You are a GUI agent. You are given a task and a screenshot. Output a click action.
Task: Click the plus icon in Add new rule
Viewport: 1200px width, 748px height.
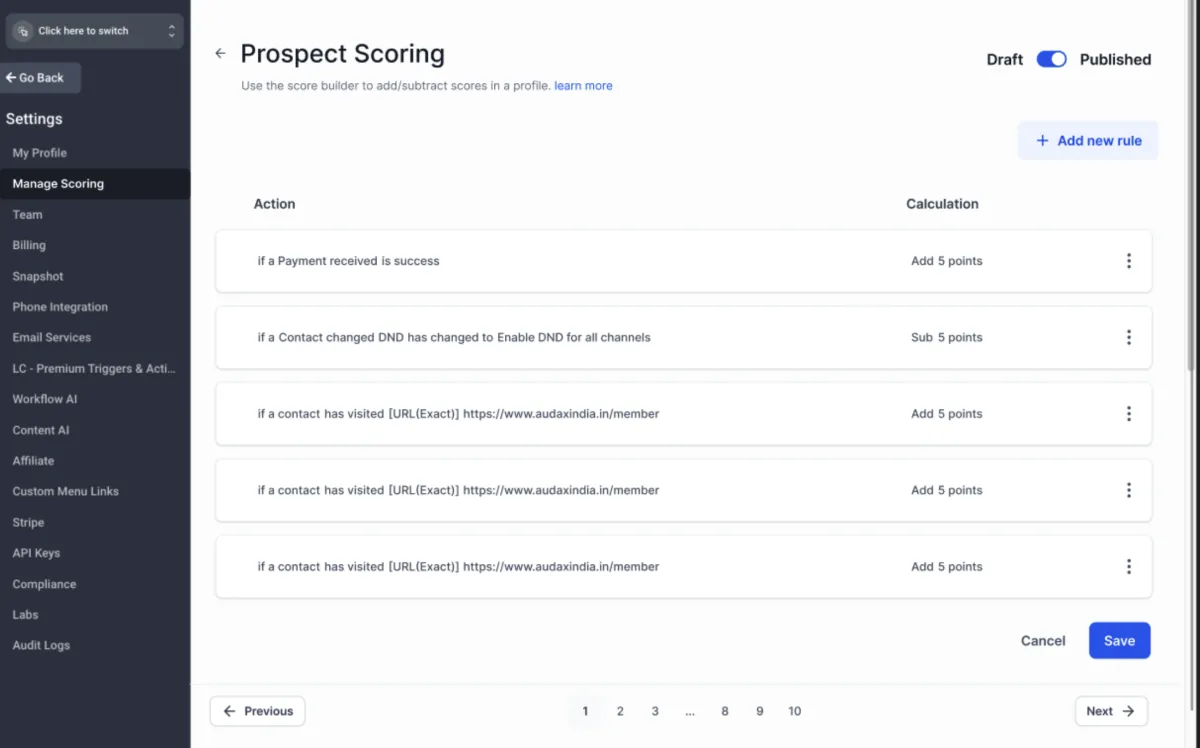point(1042,141)
